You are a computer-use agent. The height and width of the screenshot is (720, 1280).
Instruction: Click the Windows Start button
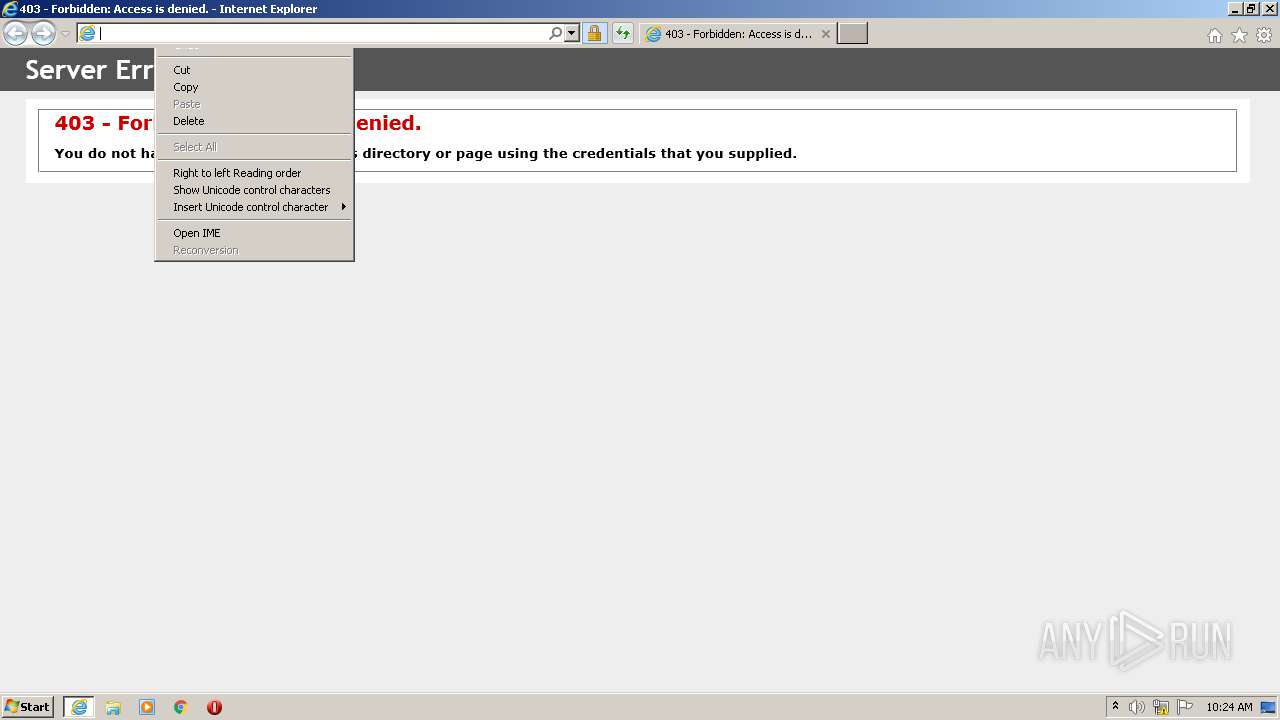pos(27,707)
